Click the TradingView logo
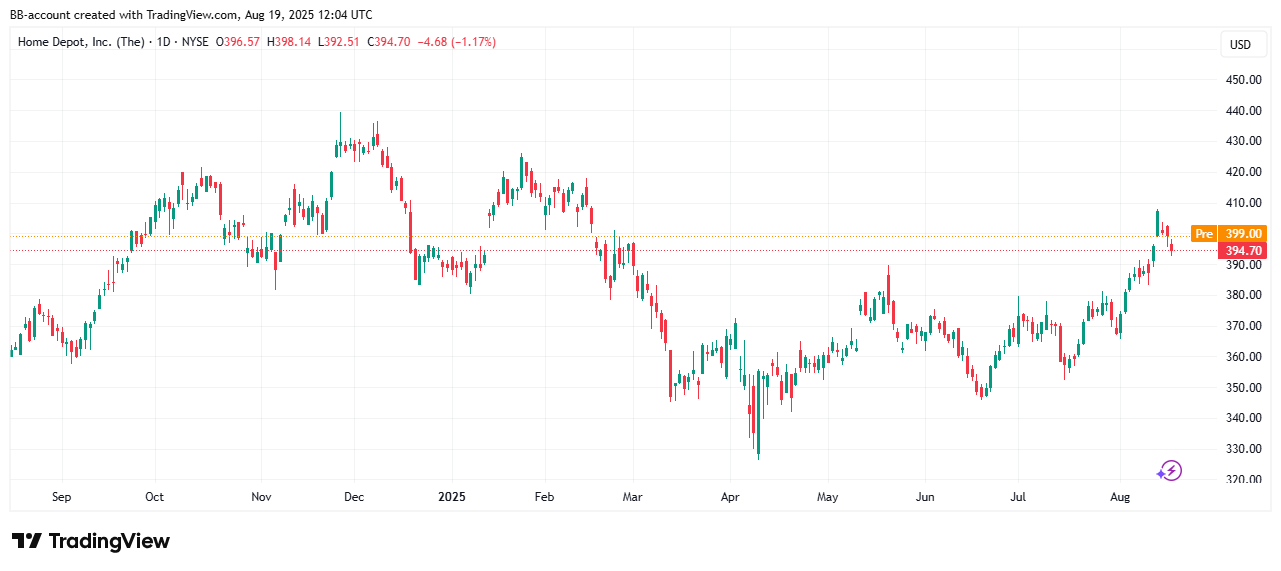The height and width of the screenshot is (571, 1281). click(91, 541)
